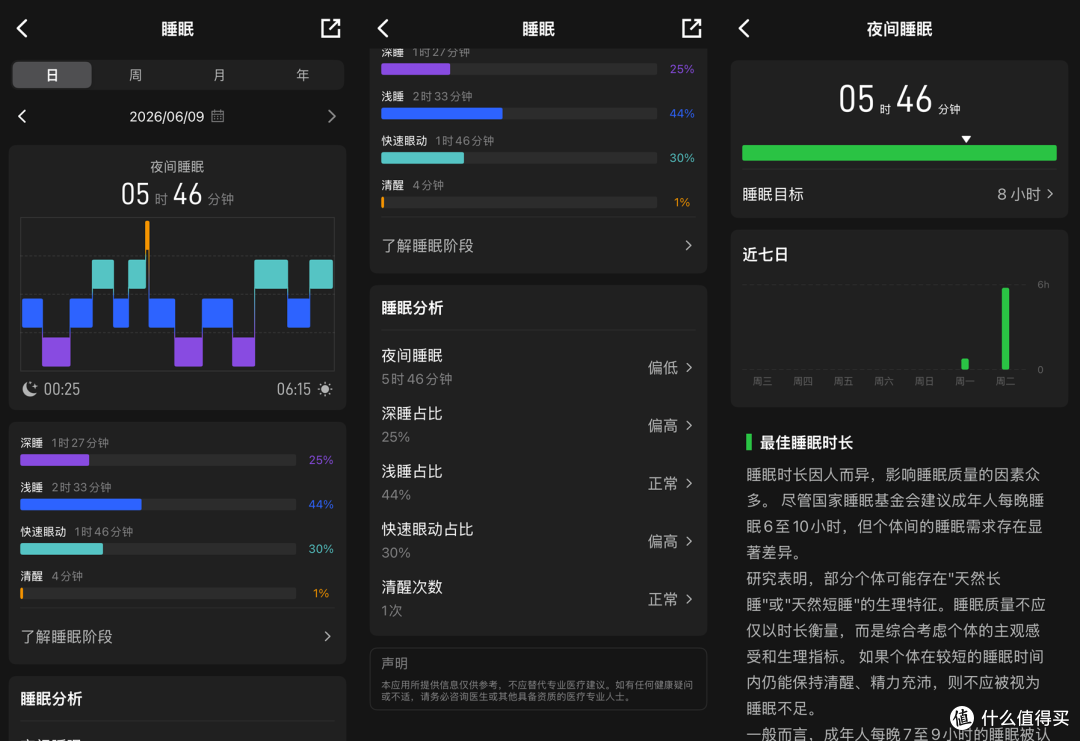Tap the 周一 small green bar in chart
The image size is (1080, 741).
coord(965,364)
